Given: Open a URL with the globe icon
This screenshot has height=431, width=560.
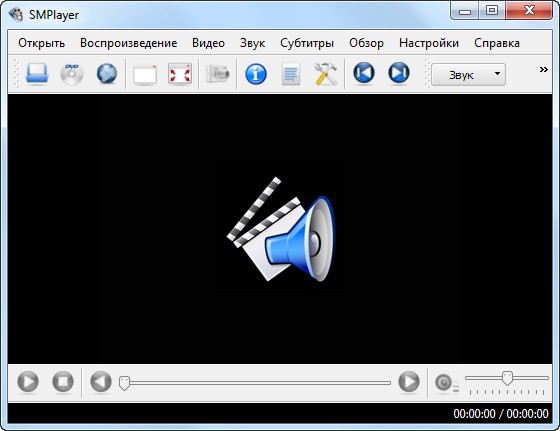Looking at the screenshot, I should (107, 74).
